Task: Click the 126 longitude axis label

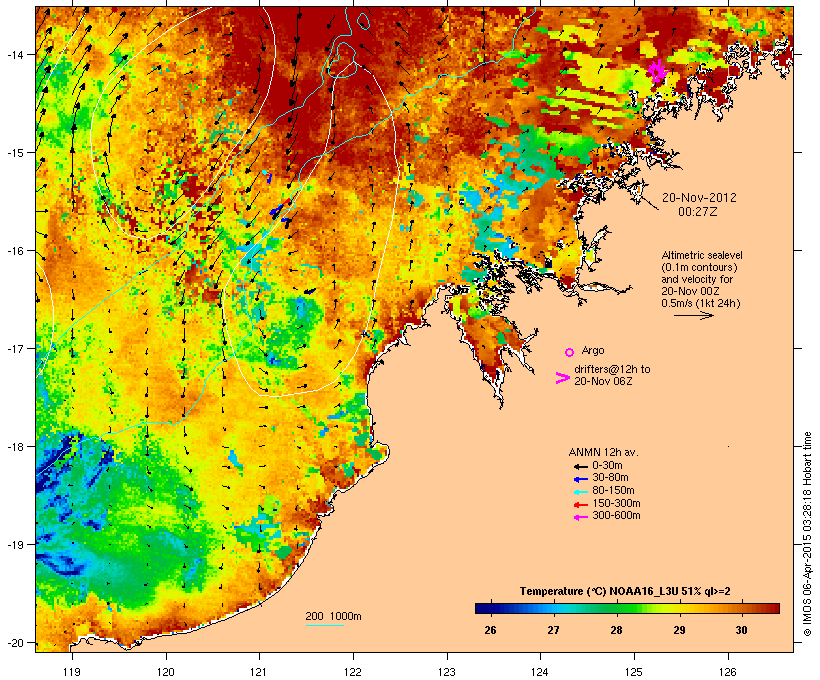Action: point(727,672)
